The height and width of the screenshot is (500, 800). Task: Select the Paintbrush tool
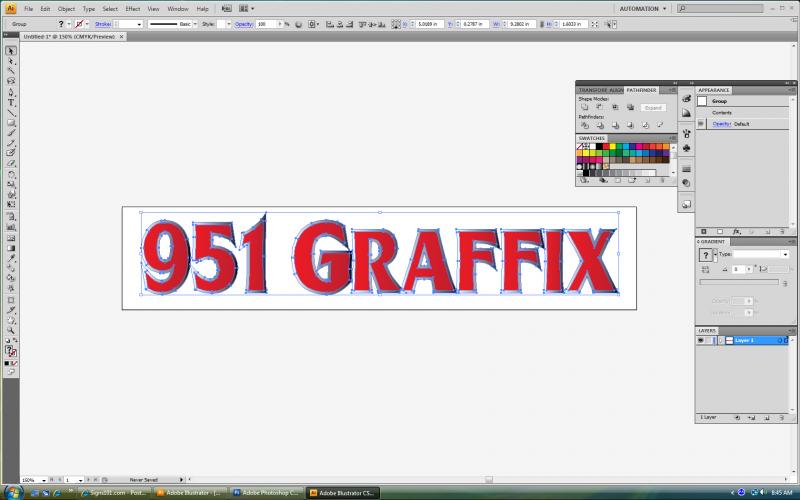11,133
